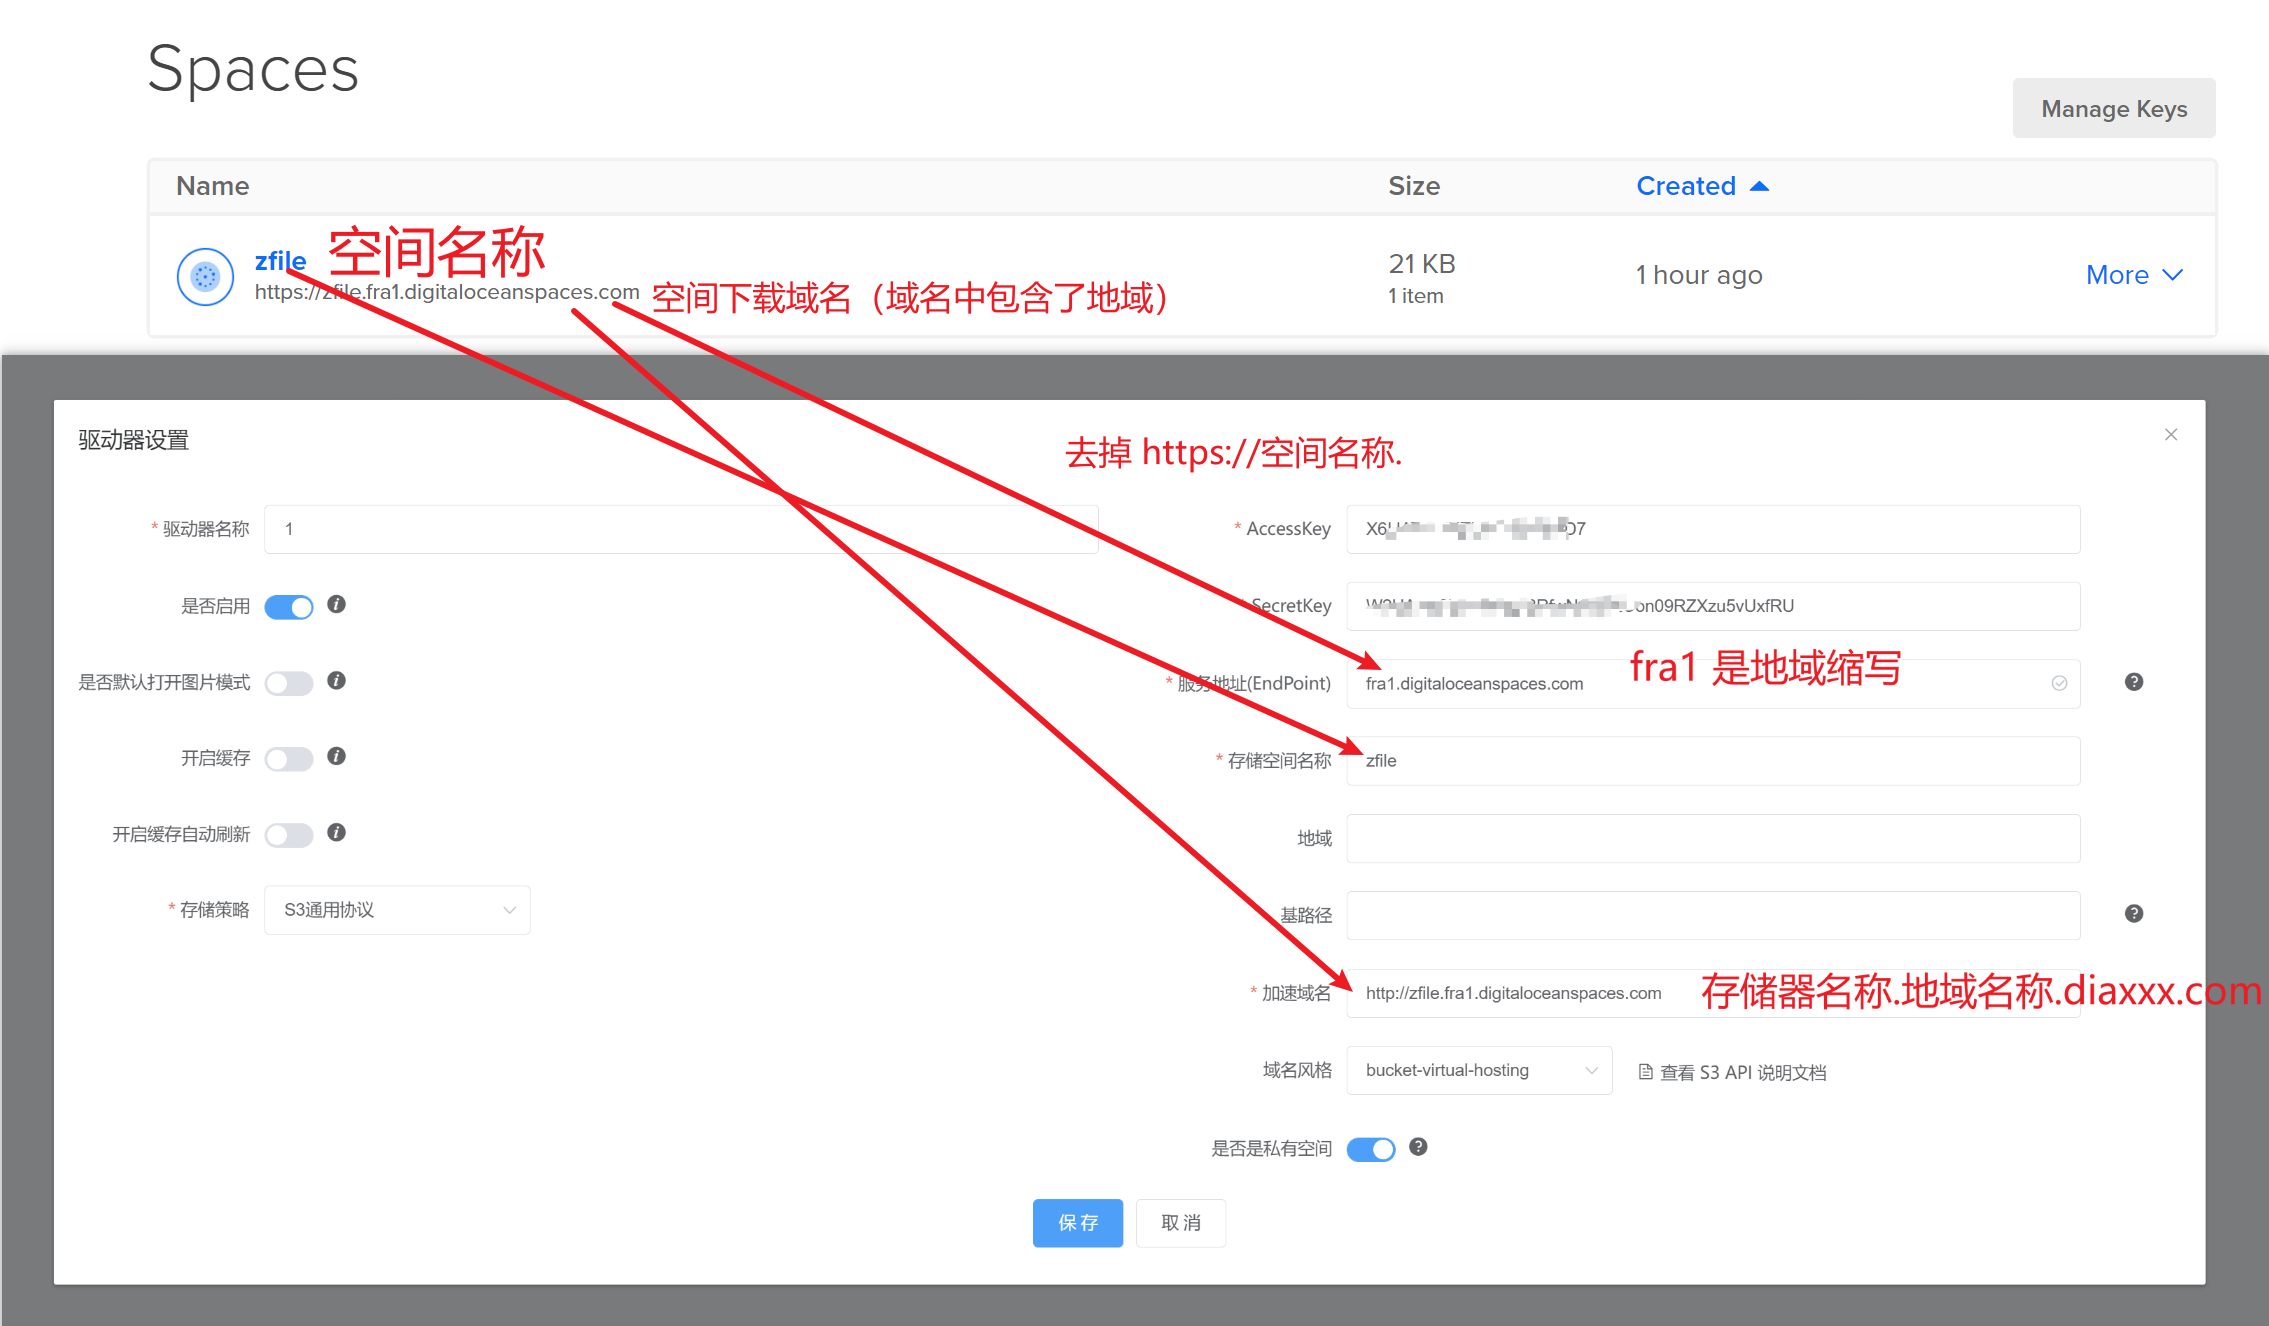Screen dimensions: 2269x1326
Task: Click help icon next to 是否是私有空间
Action: click(x=1417, y=1147)
